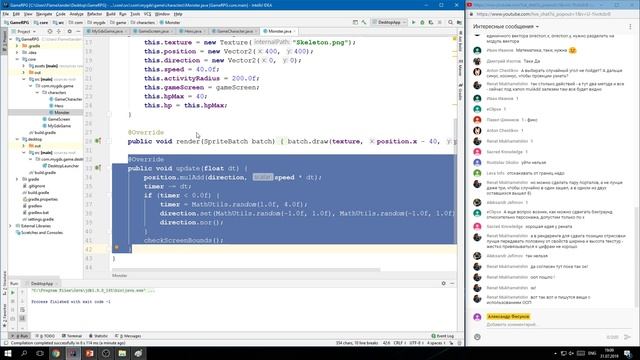
Task: Collapse the com.mygdx.game package under core
Action: point(31,86)
